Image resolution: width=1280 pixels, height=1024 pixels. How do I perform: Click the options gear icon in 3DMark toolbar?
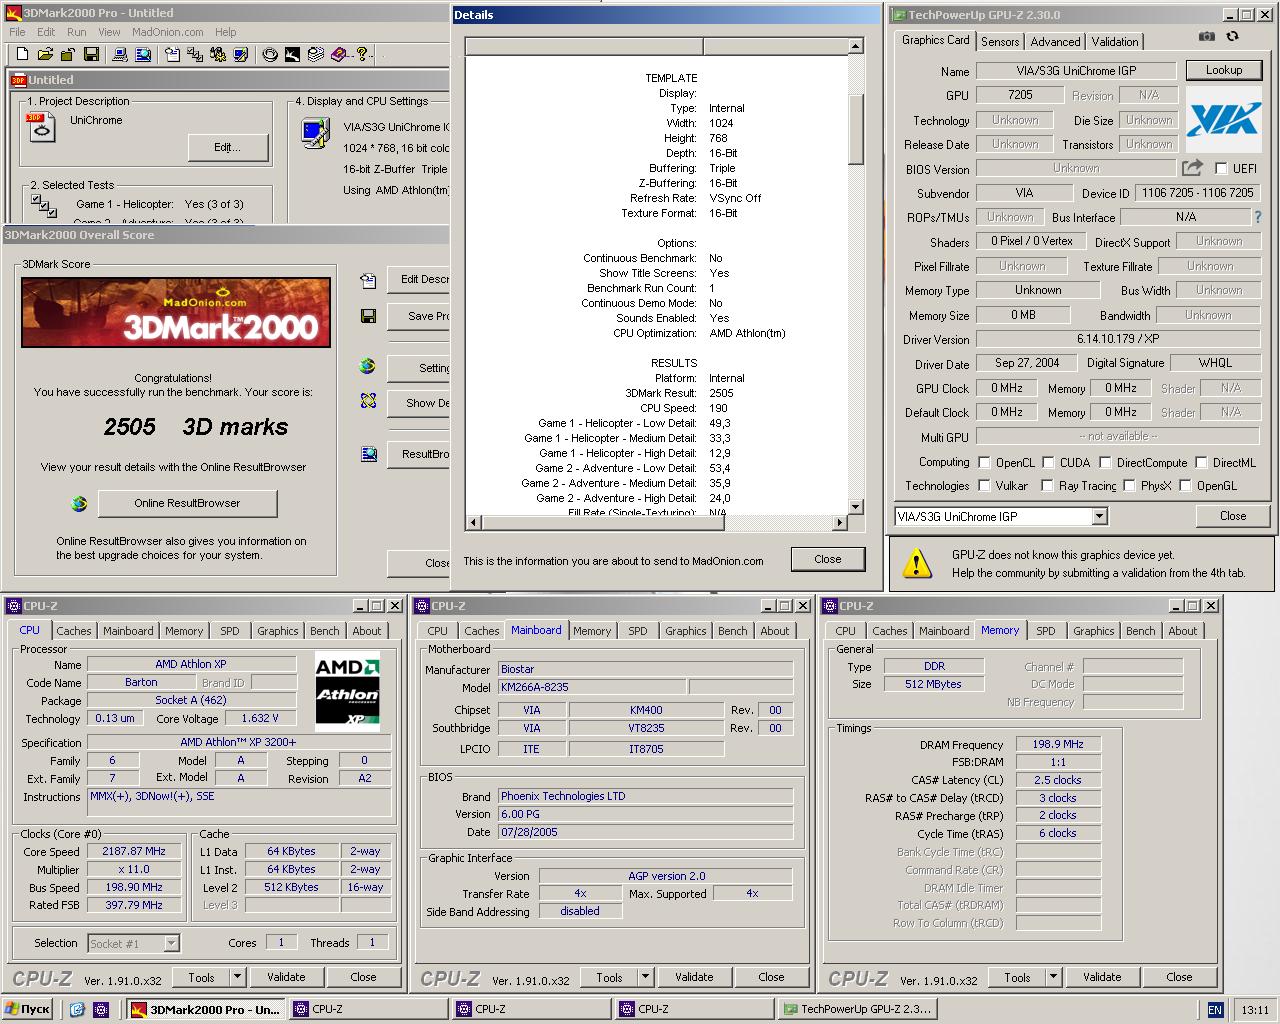(218, 54)
